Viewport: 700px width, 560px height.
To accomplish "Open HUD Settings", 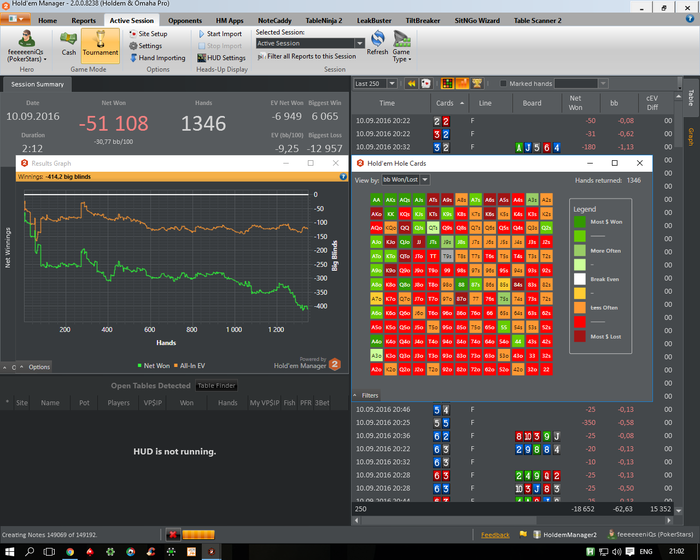I will point(221,58).
